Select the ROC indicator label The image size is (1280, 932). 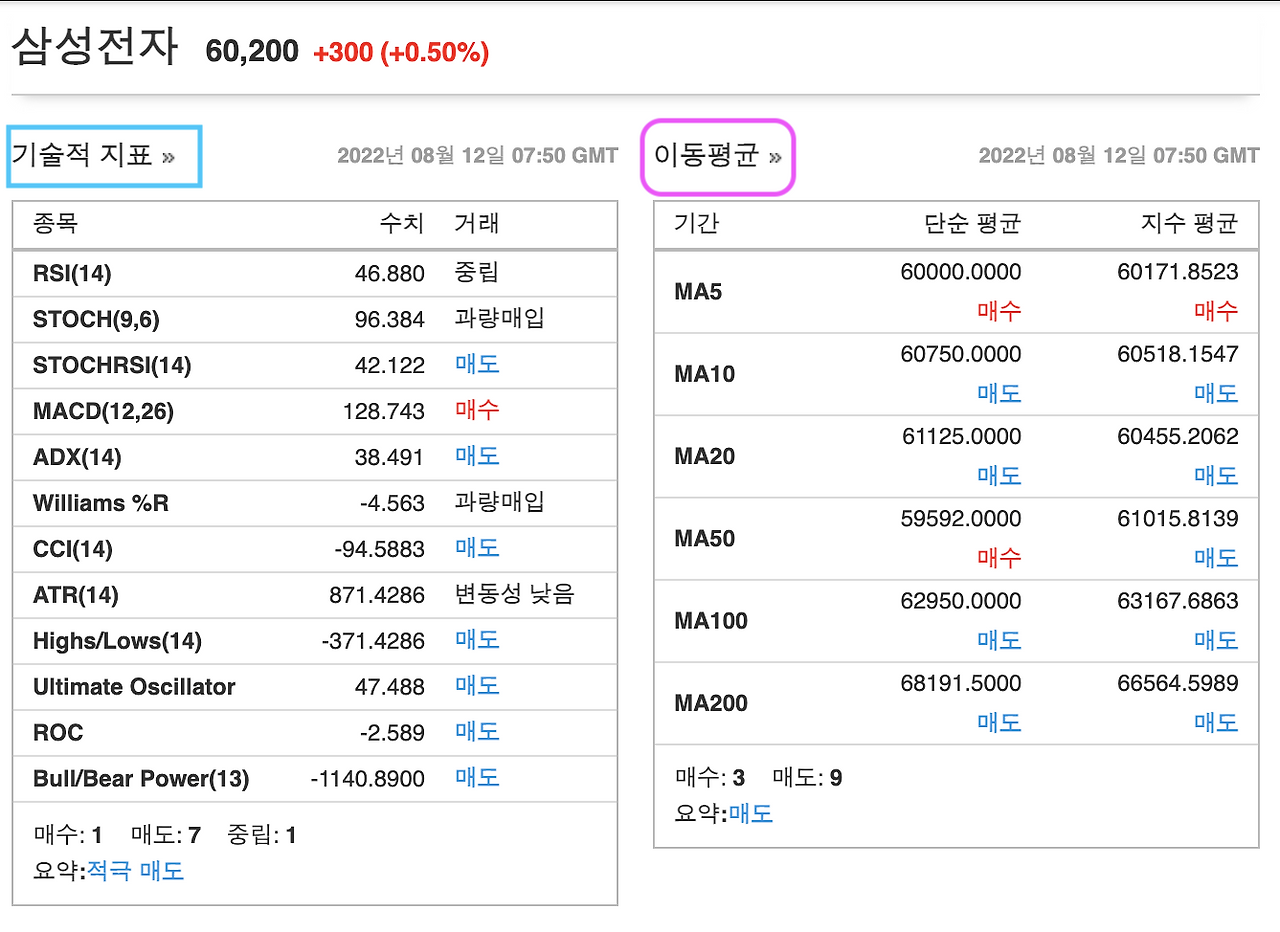(x=58, y=733)
